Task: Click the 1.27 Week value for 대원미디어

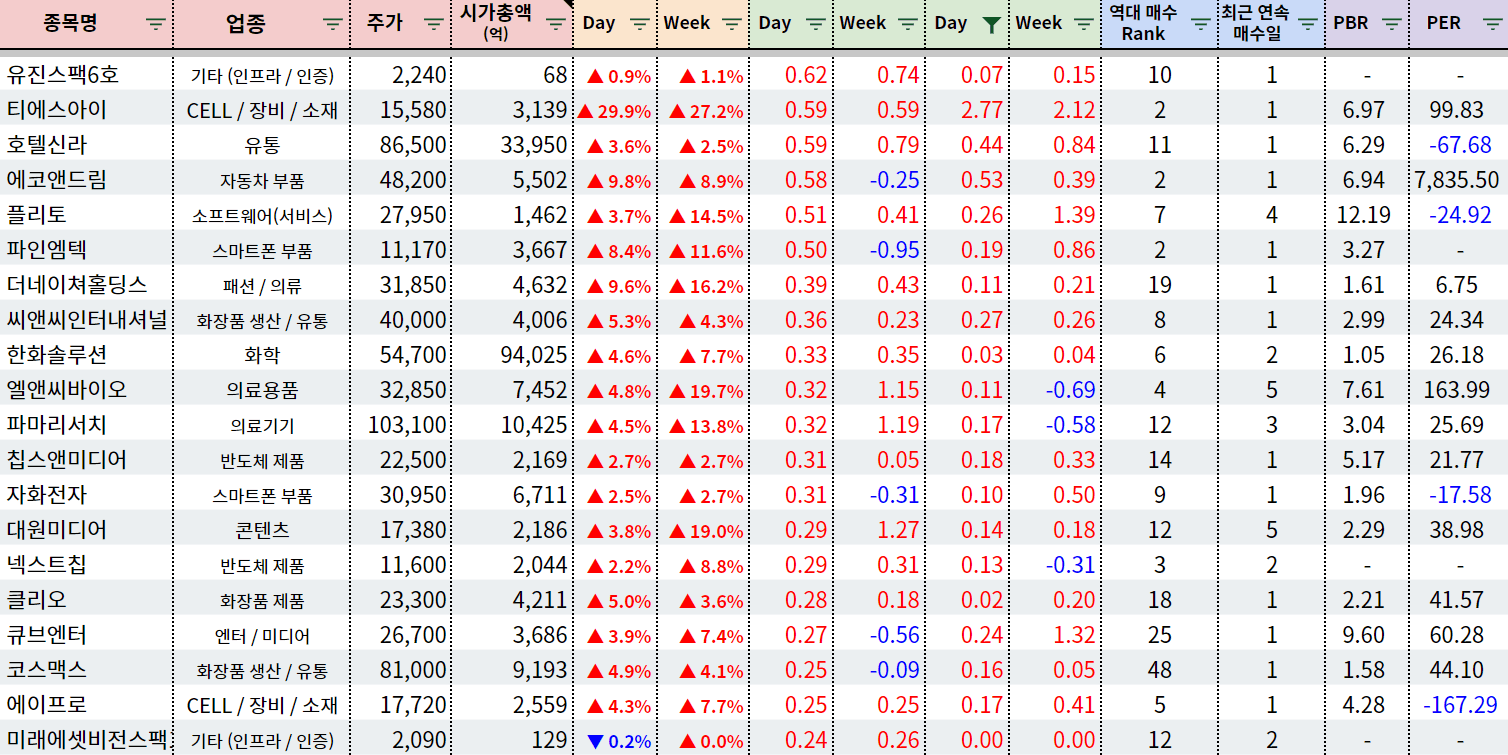Action: pyautogui.click(x=880, y=530)
